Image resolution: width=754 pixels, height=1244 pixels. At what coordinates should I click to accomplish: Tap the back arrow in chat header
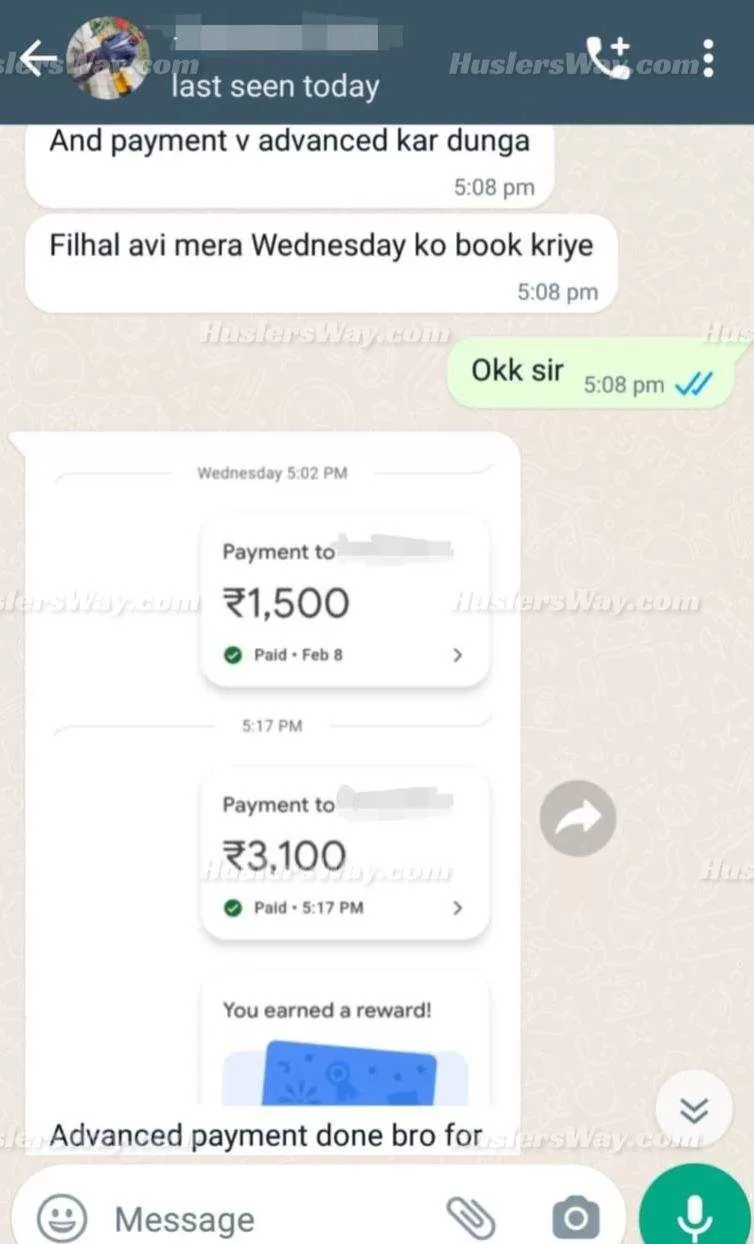(x=38, y=59)
